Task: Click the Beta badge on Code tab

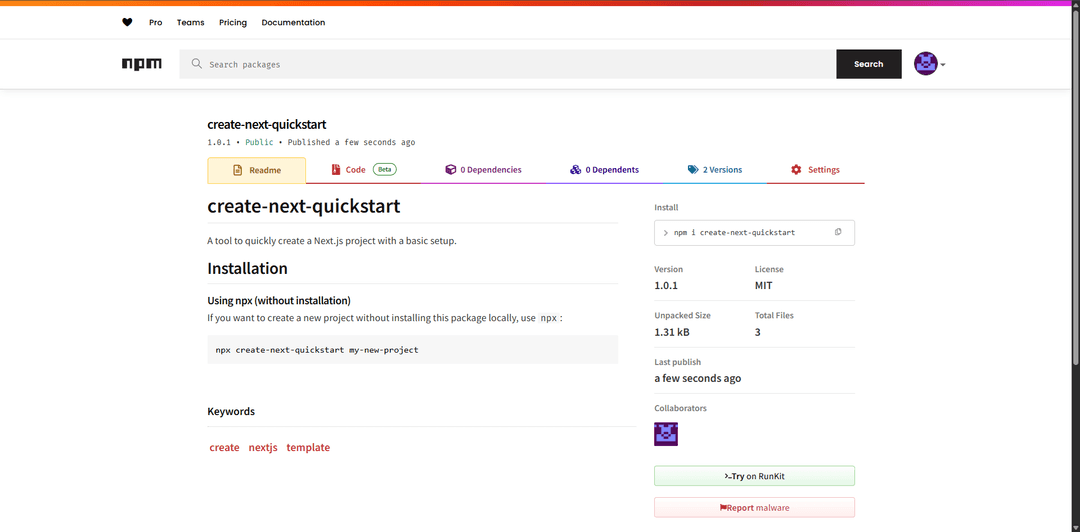Action: click(x=385, y=169)
